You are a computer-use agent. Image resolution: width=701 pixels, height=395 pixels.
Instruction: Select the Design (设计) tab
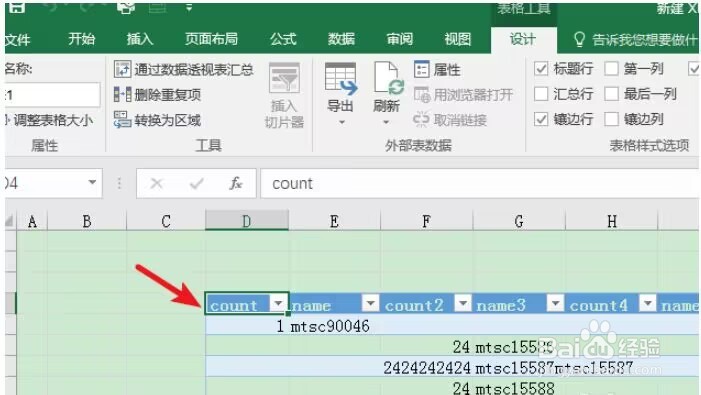click(x=523, y=39)
